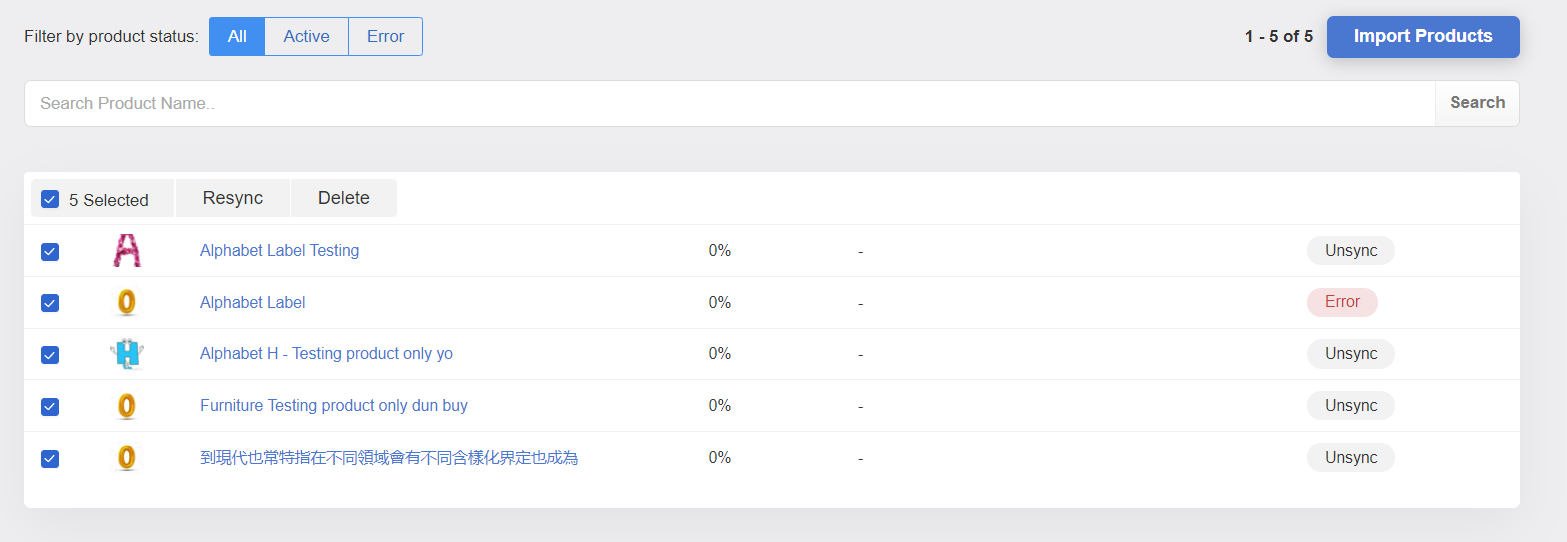Deselect the Furniture Testing row checkbox
1567x542 pixels.
point(50,407)
